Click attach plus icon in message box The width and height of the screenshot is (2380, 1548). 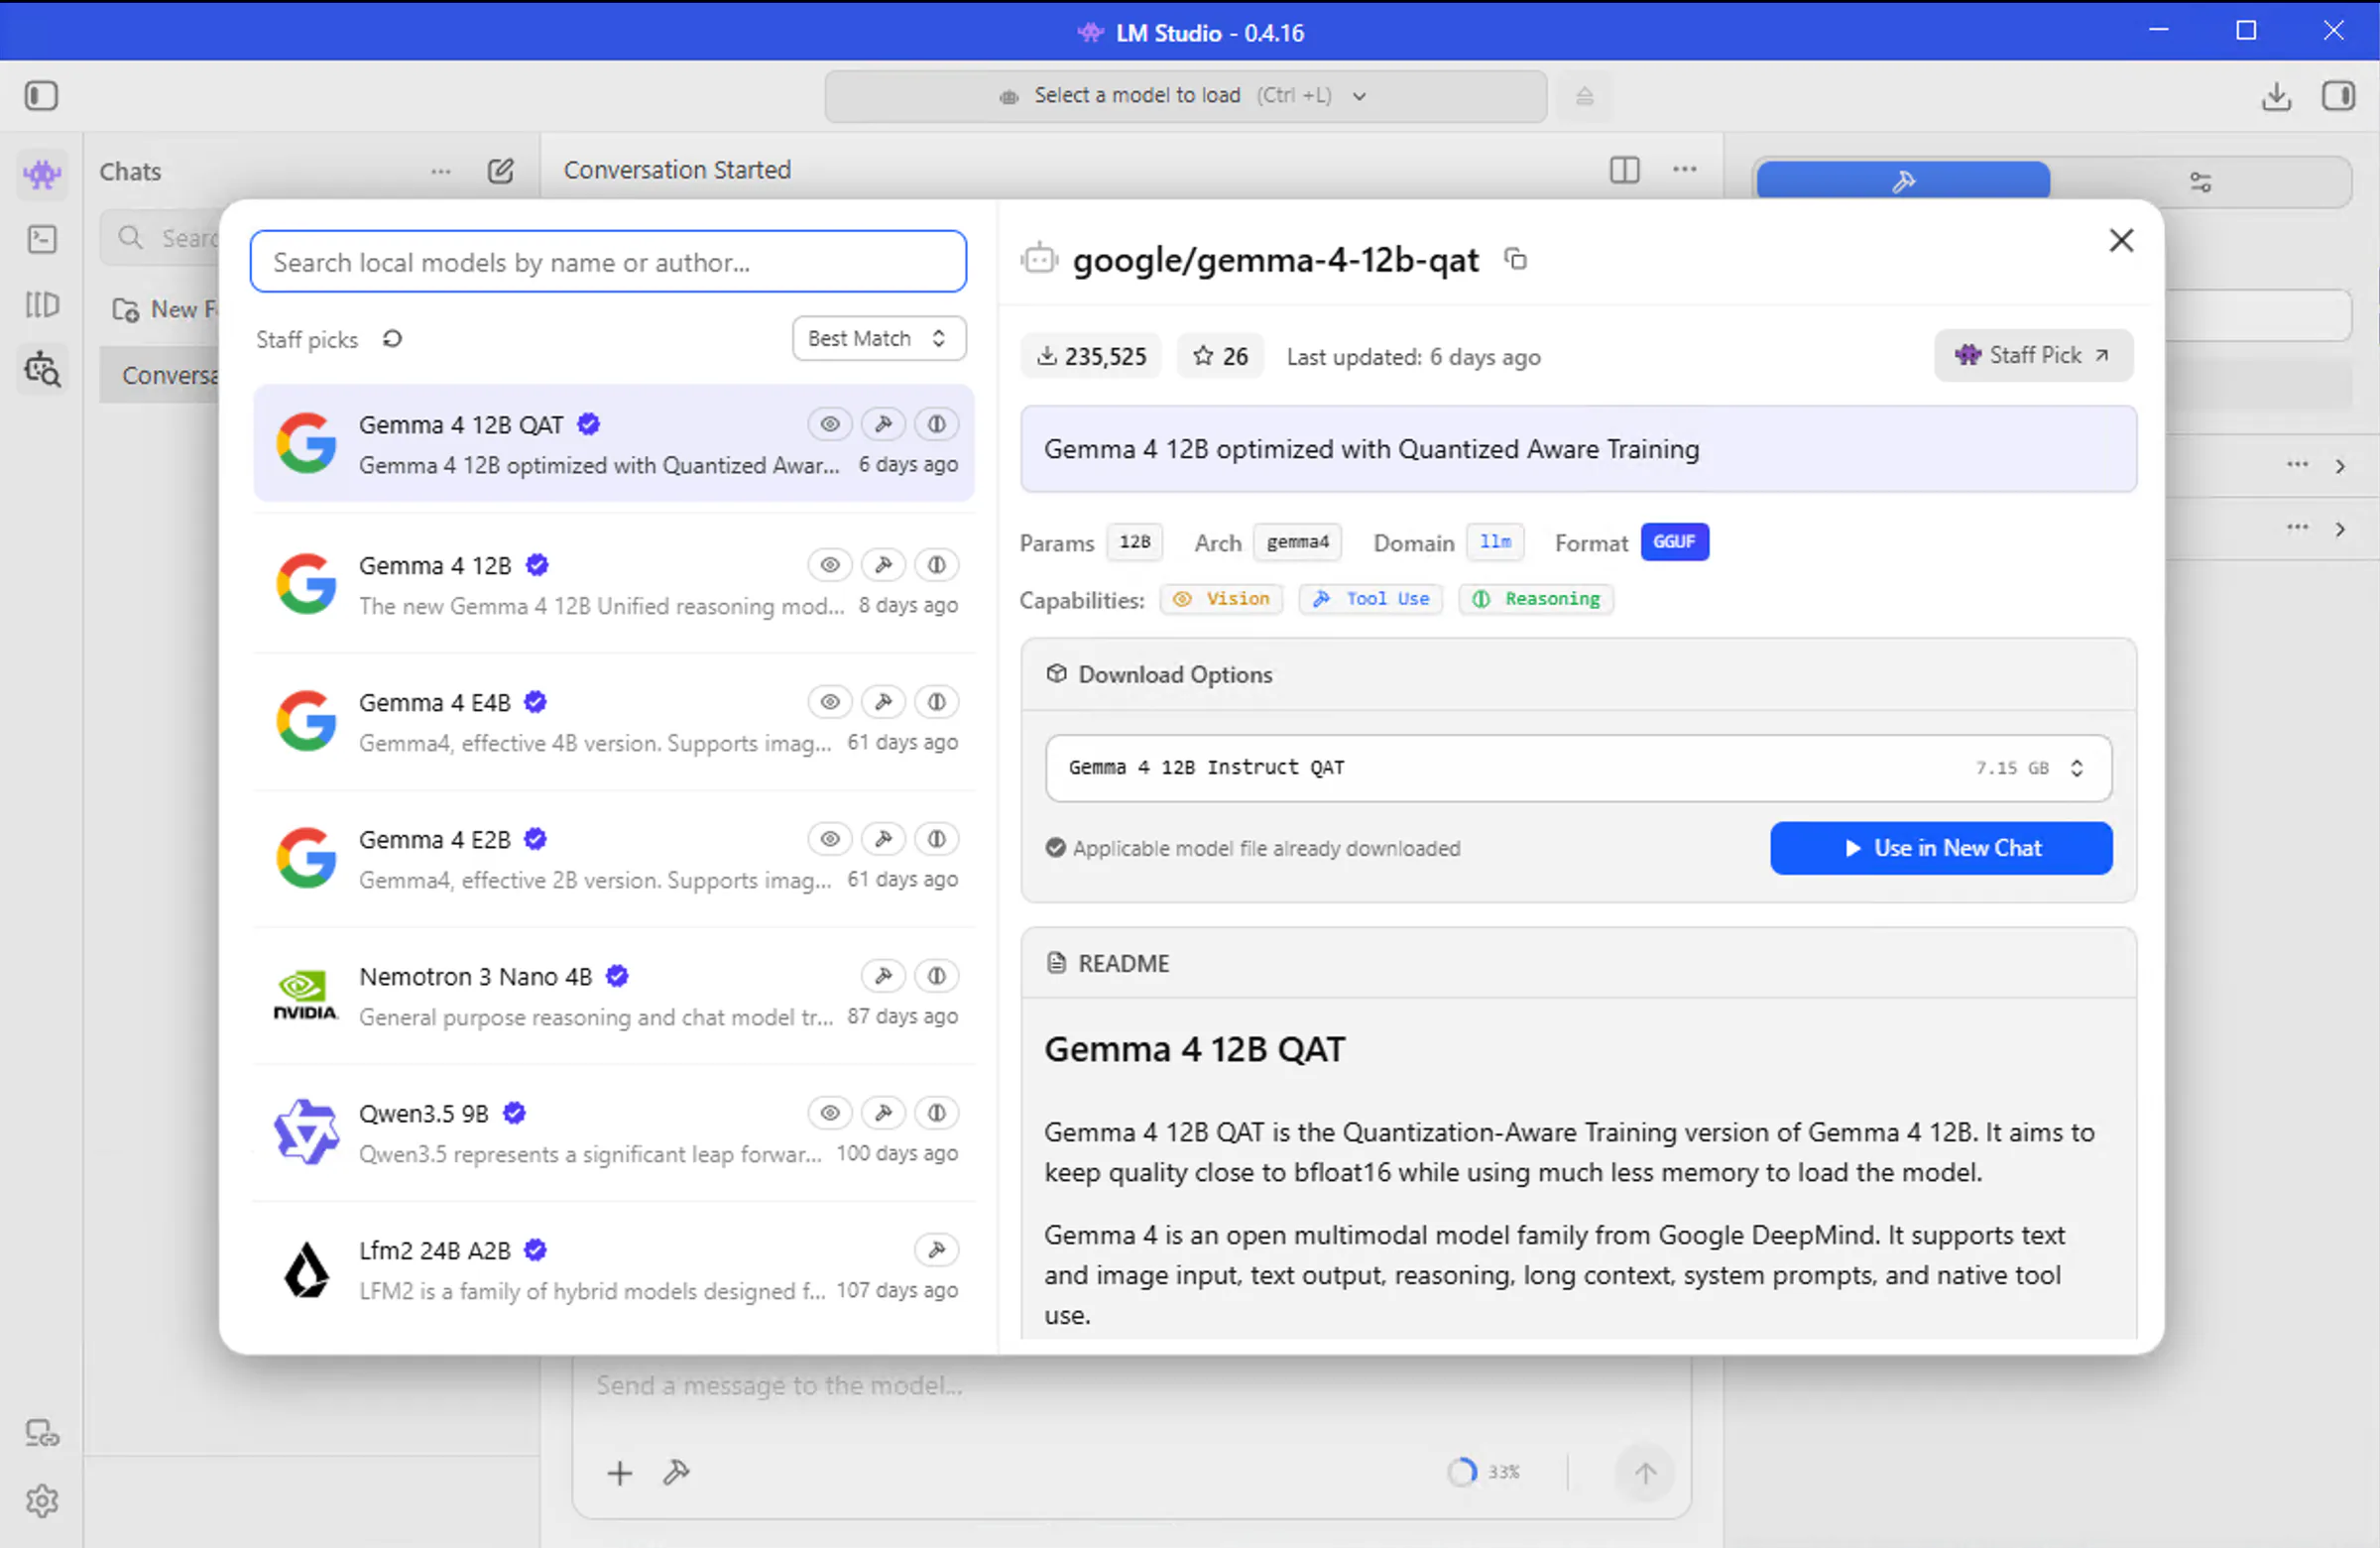(620, 1473)
